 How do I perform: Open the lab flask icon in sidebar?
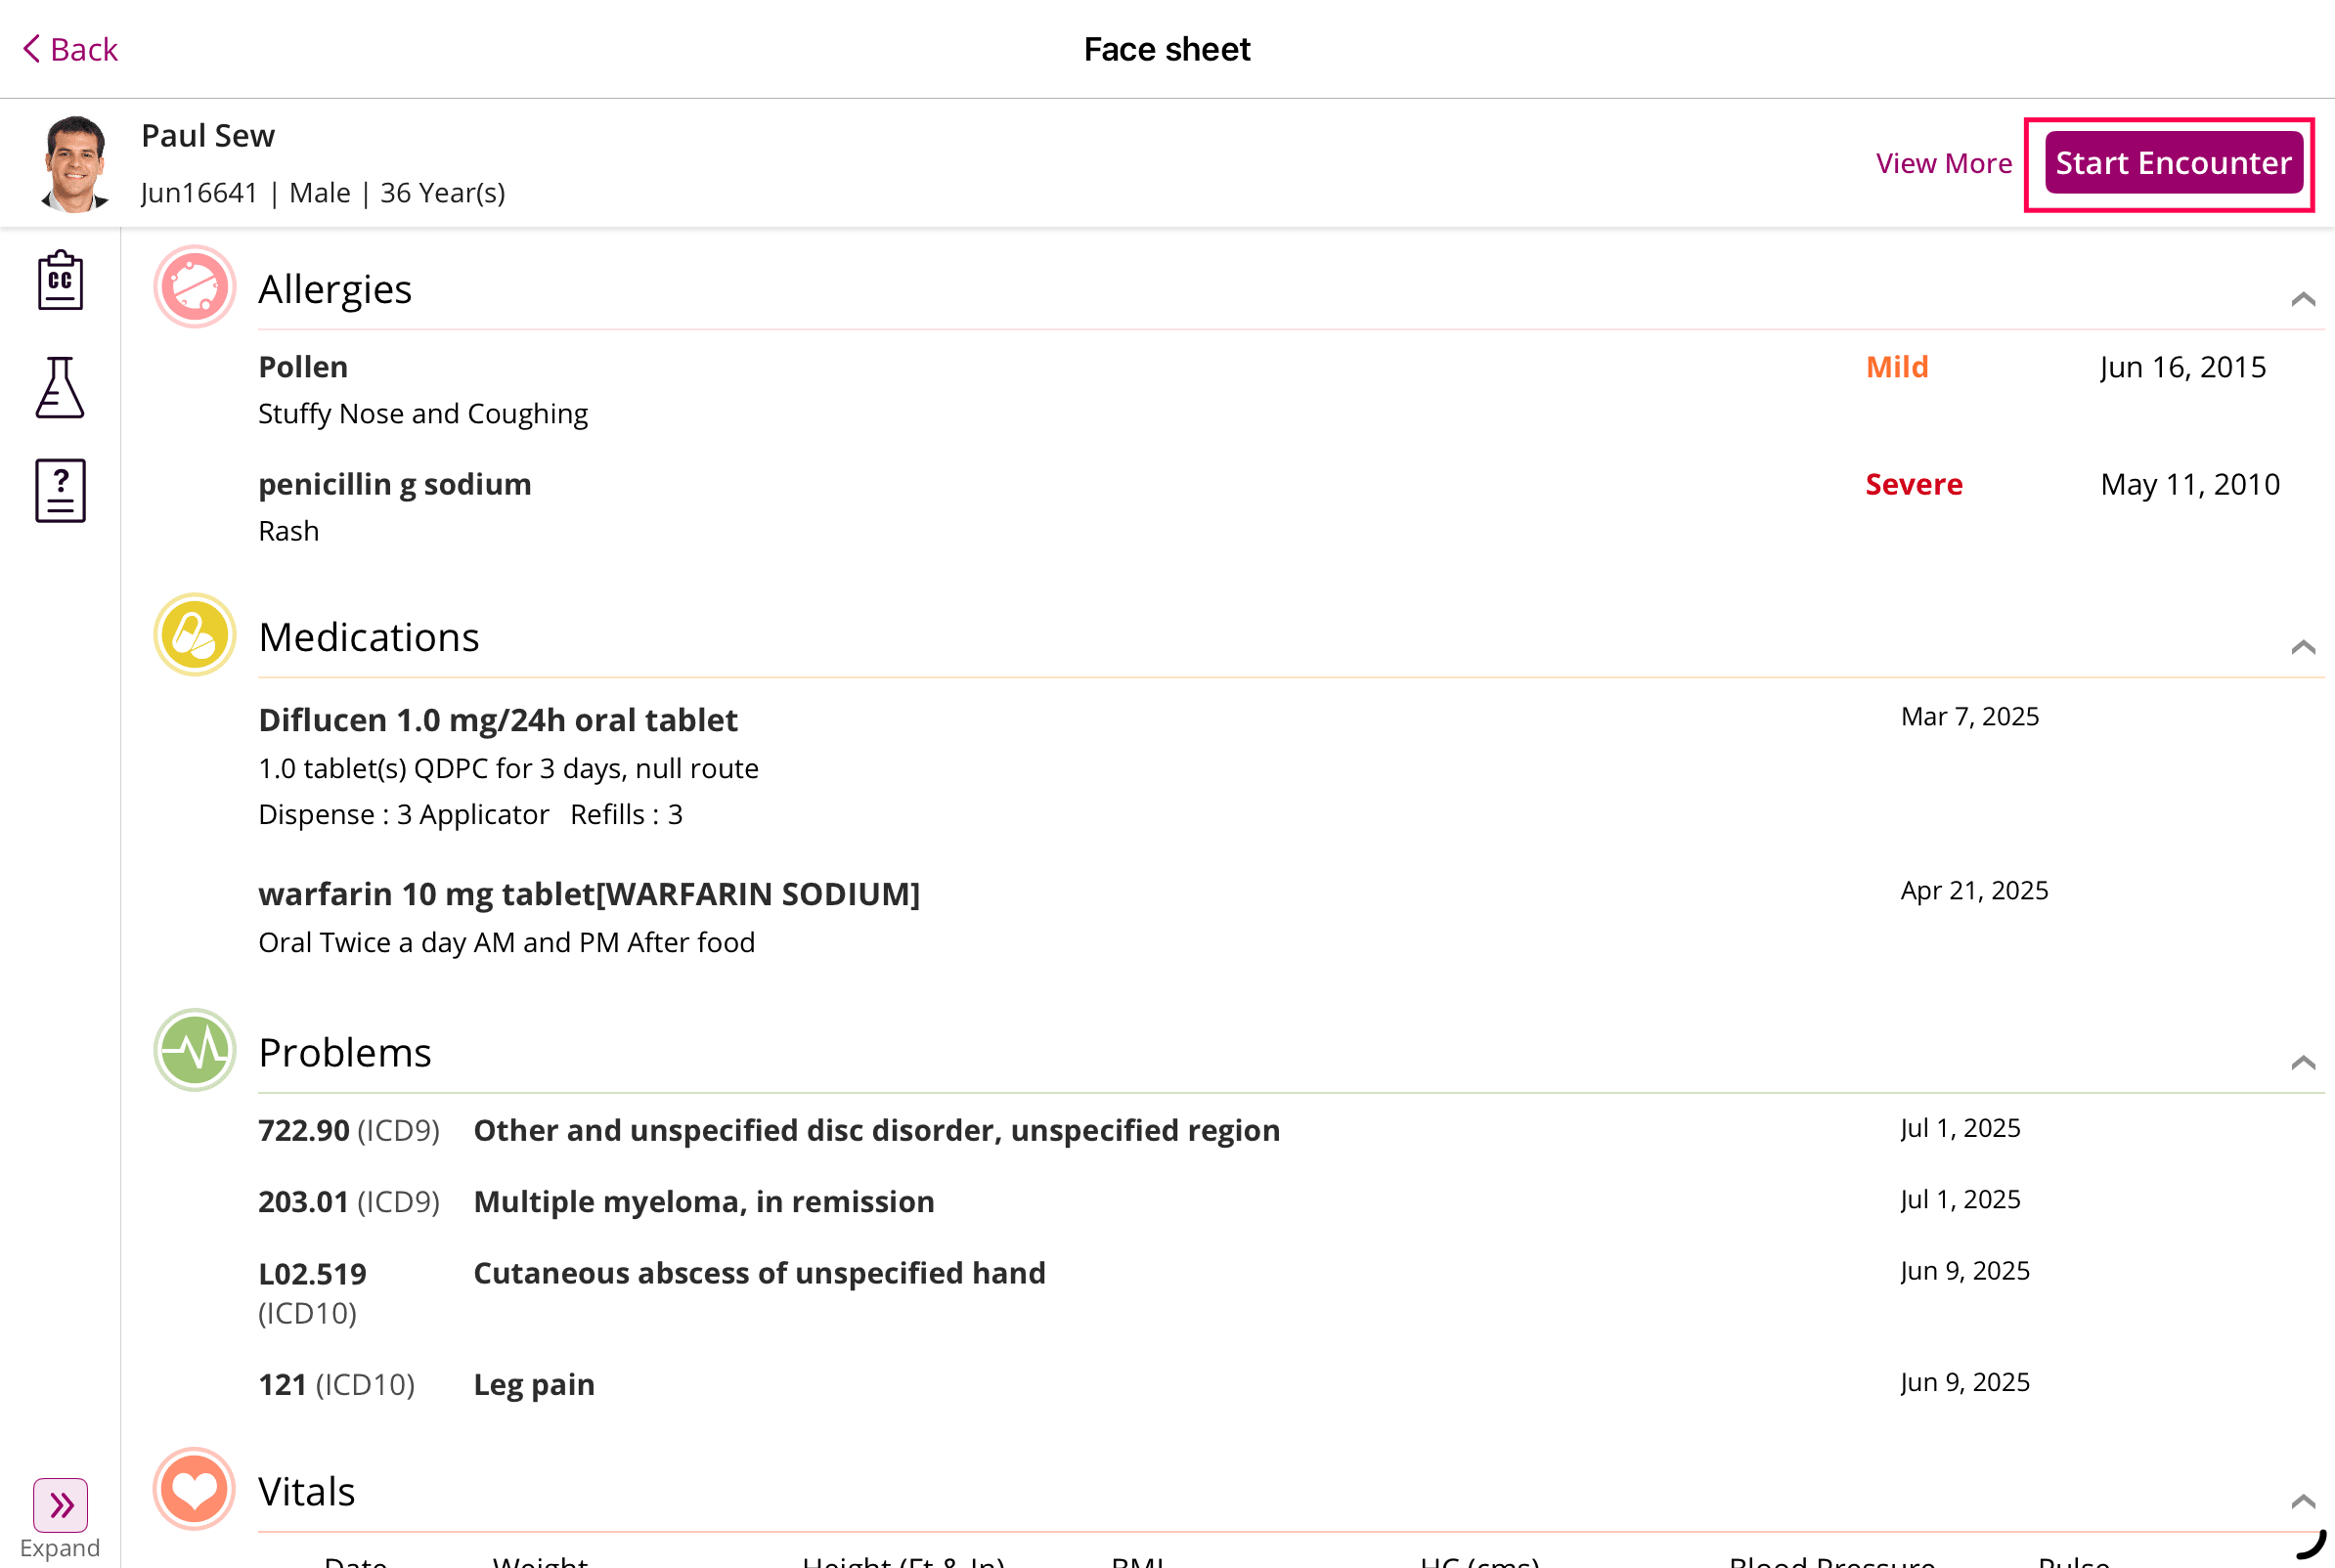point(59,388)
